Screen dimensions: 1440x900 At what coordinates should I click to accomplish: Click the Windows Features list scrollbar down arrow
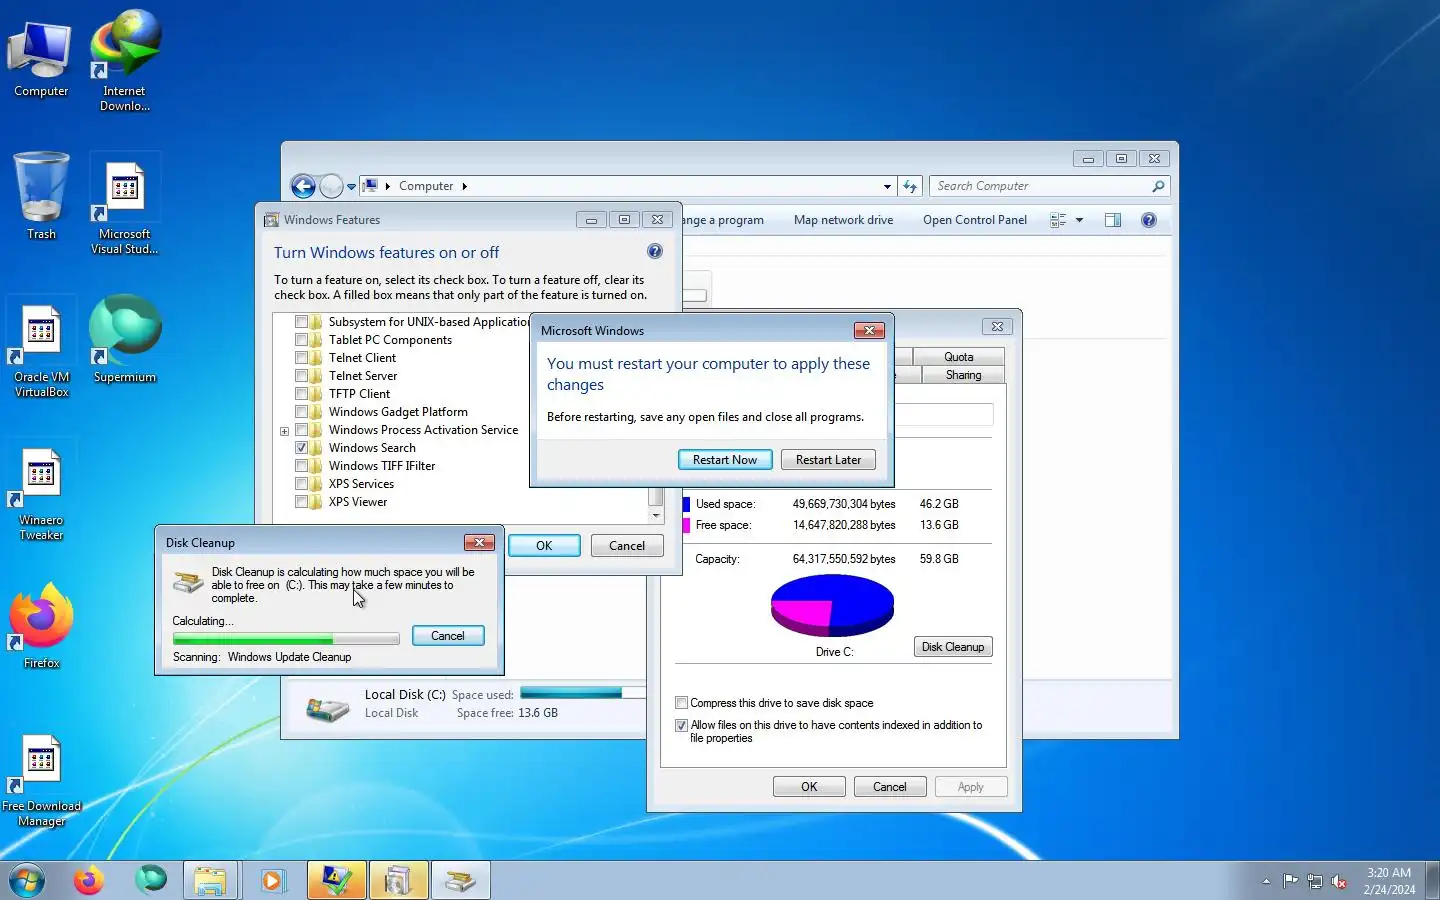coord(656,516)
